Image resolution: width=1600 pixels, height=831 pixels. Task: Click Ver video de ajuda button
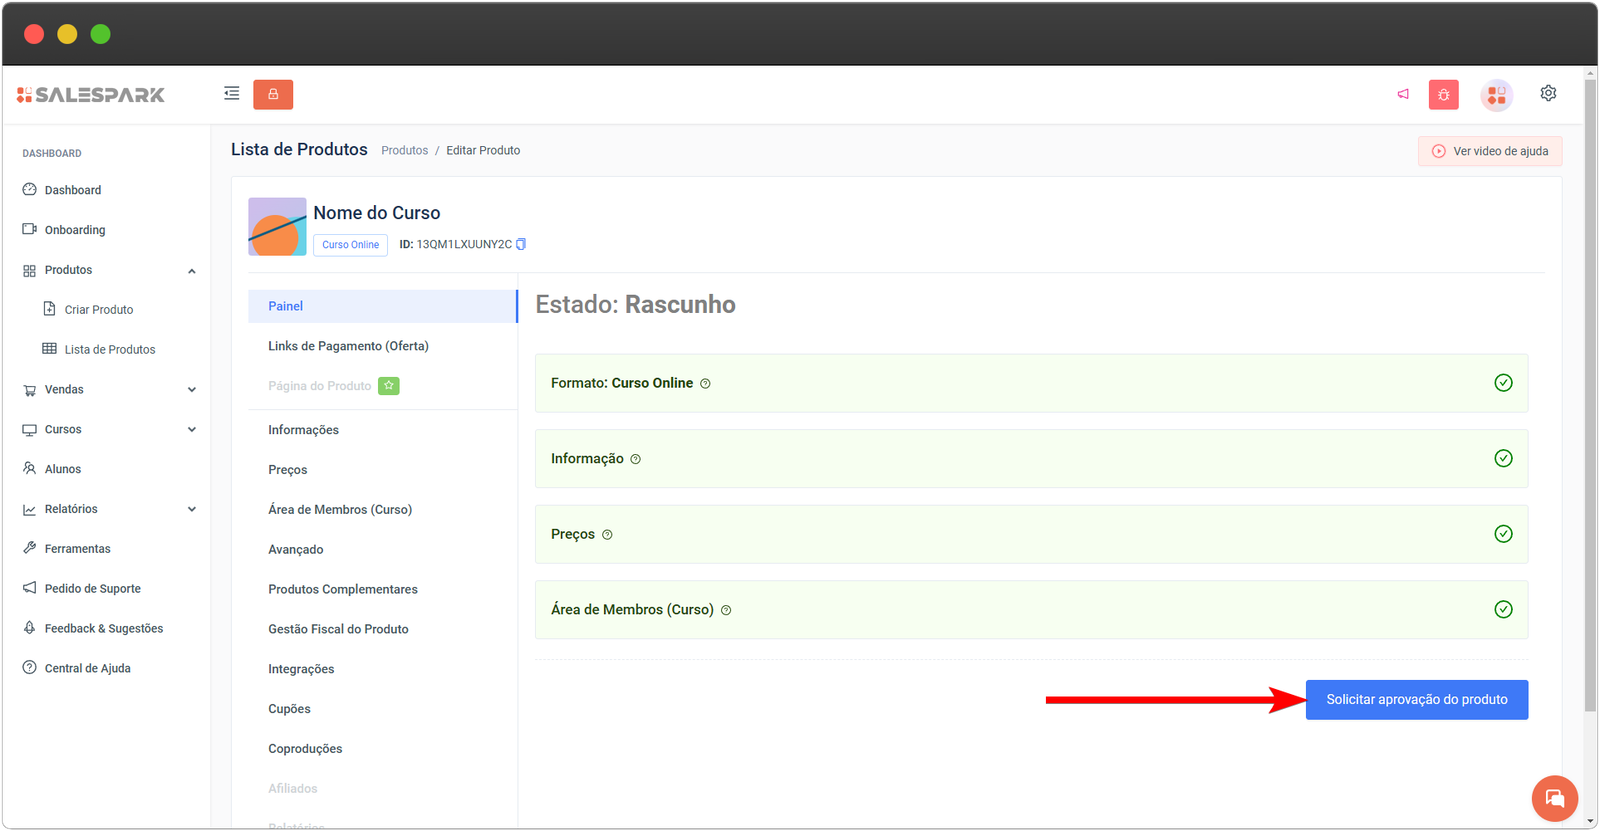[1489, 151]
